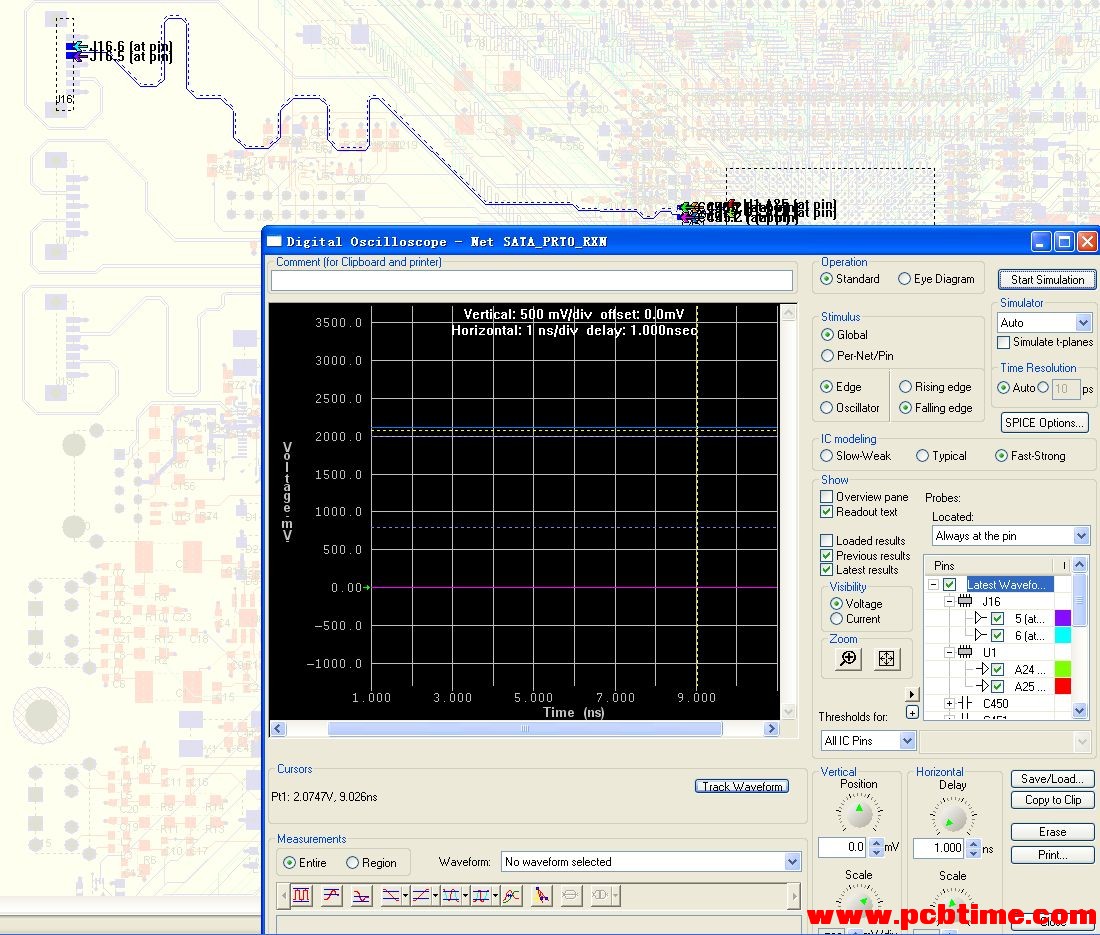Click Erase button

click(x=1052, y=832)
